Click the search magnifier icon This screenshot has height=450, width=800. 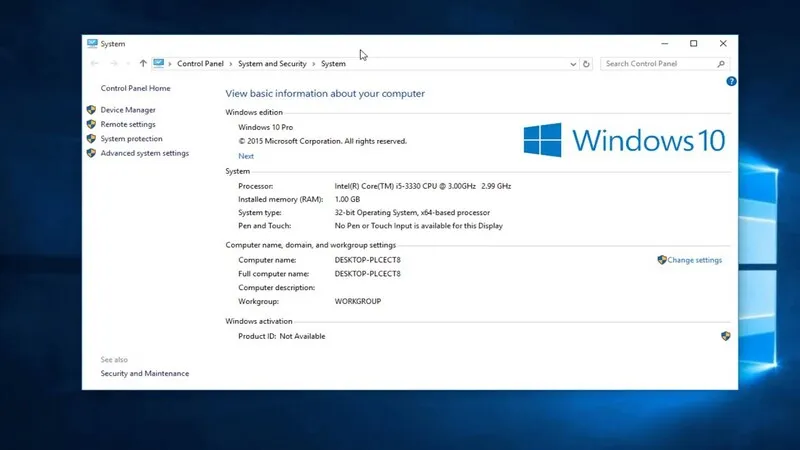tap(721, 64)
